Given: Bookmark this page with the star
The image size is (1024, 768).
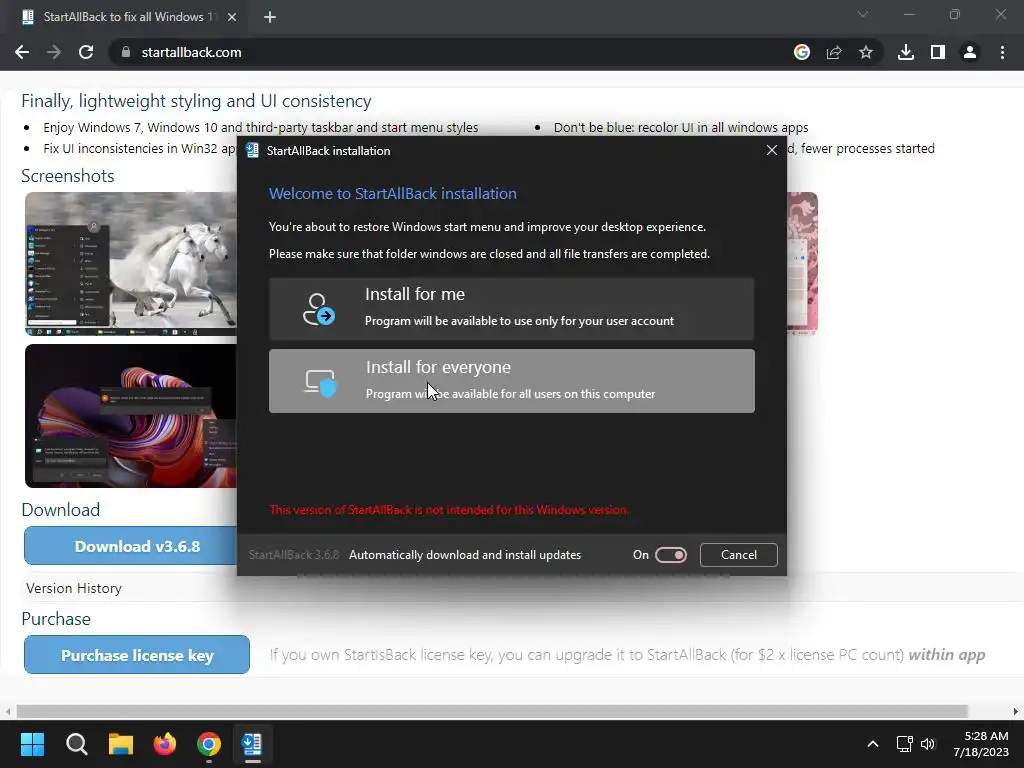Looking at the screenshot, I should click(866, 52).
